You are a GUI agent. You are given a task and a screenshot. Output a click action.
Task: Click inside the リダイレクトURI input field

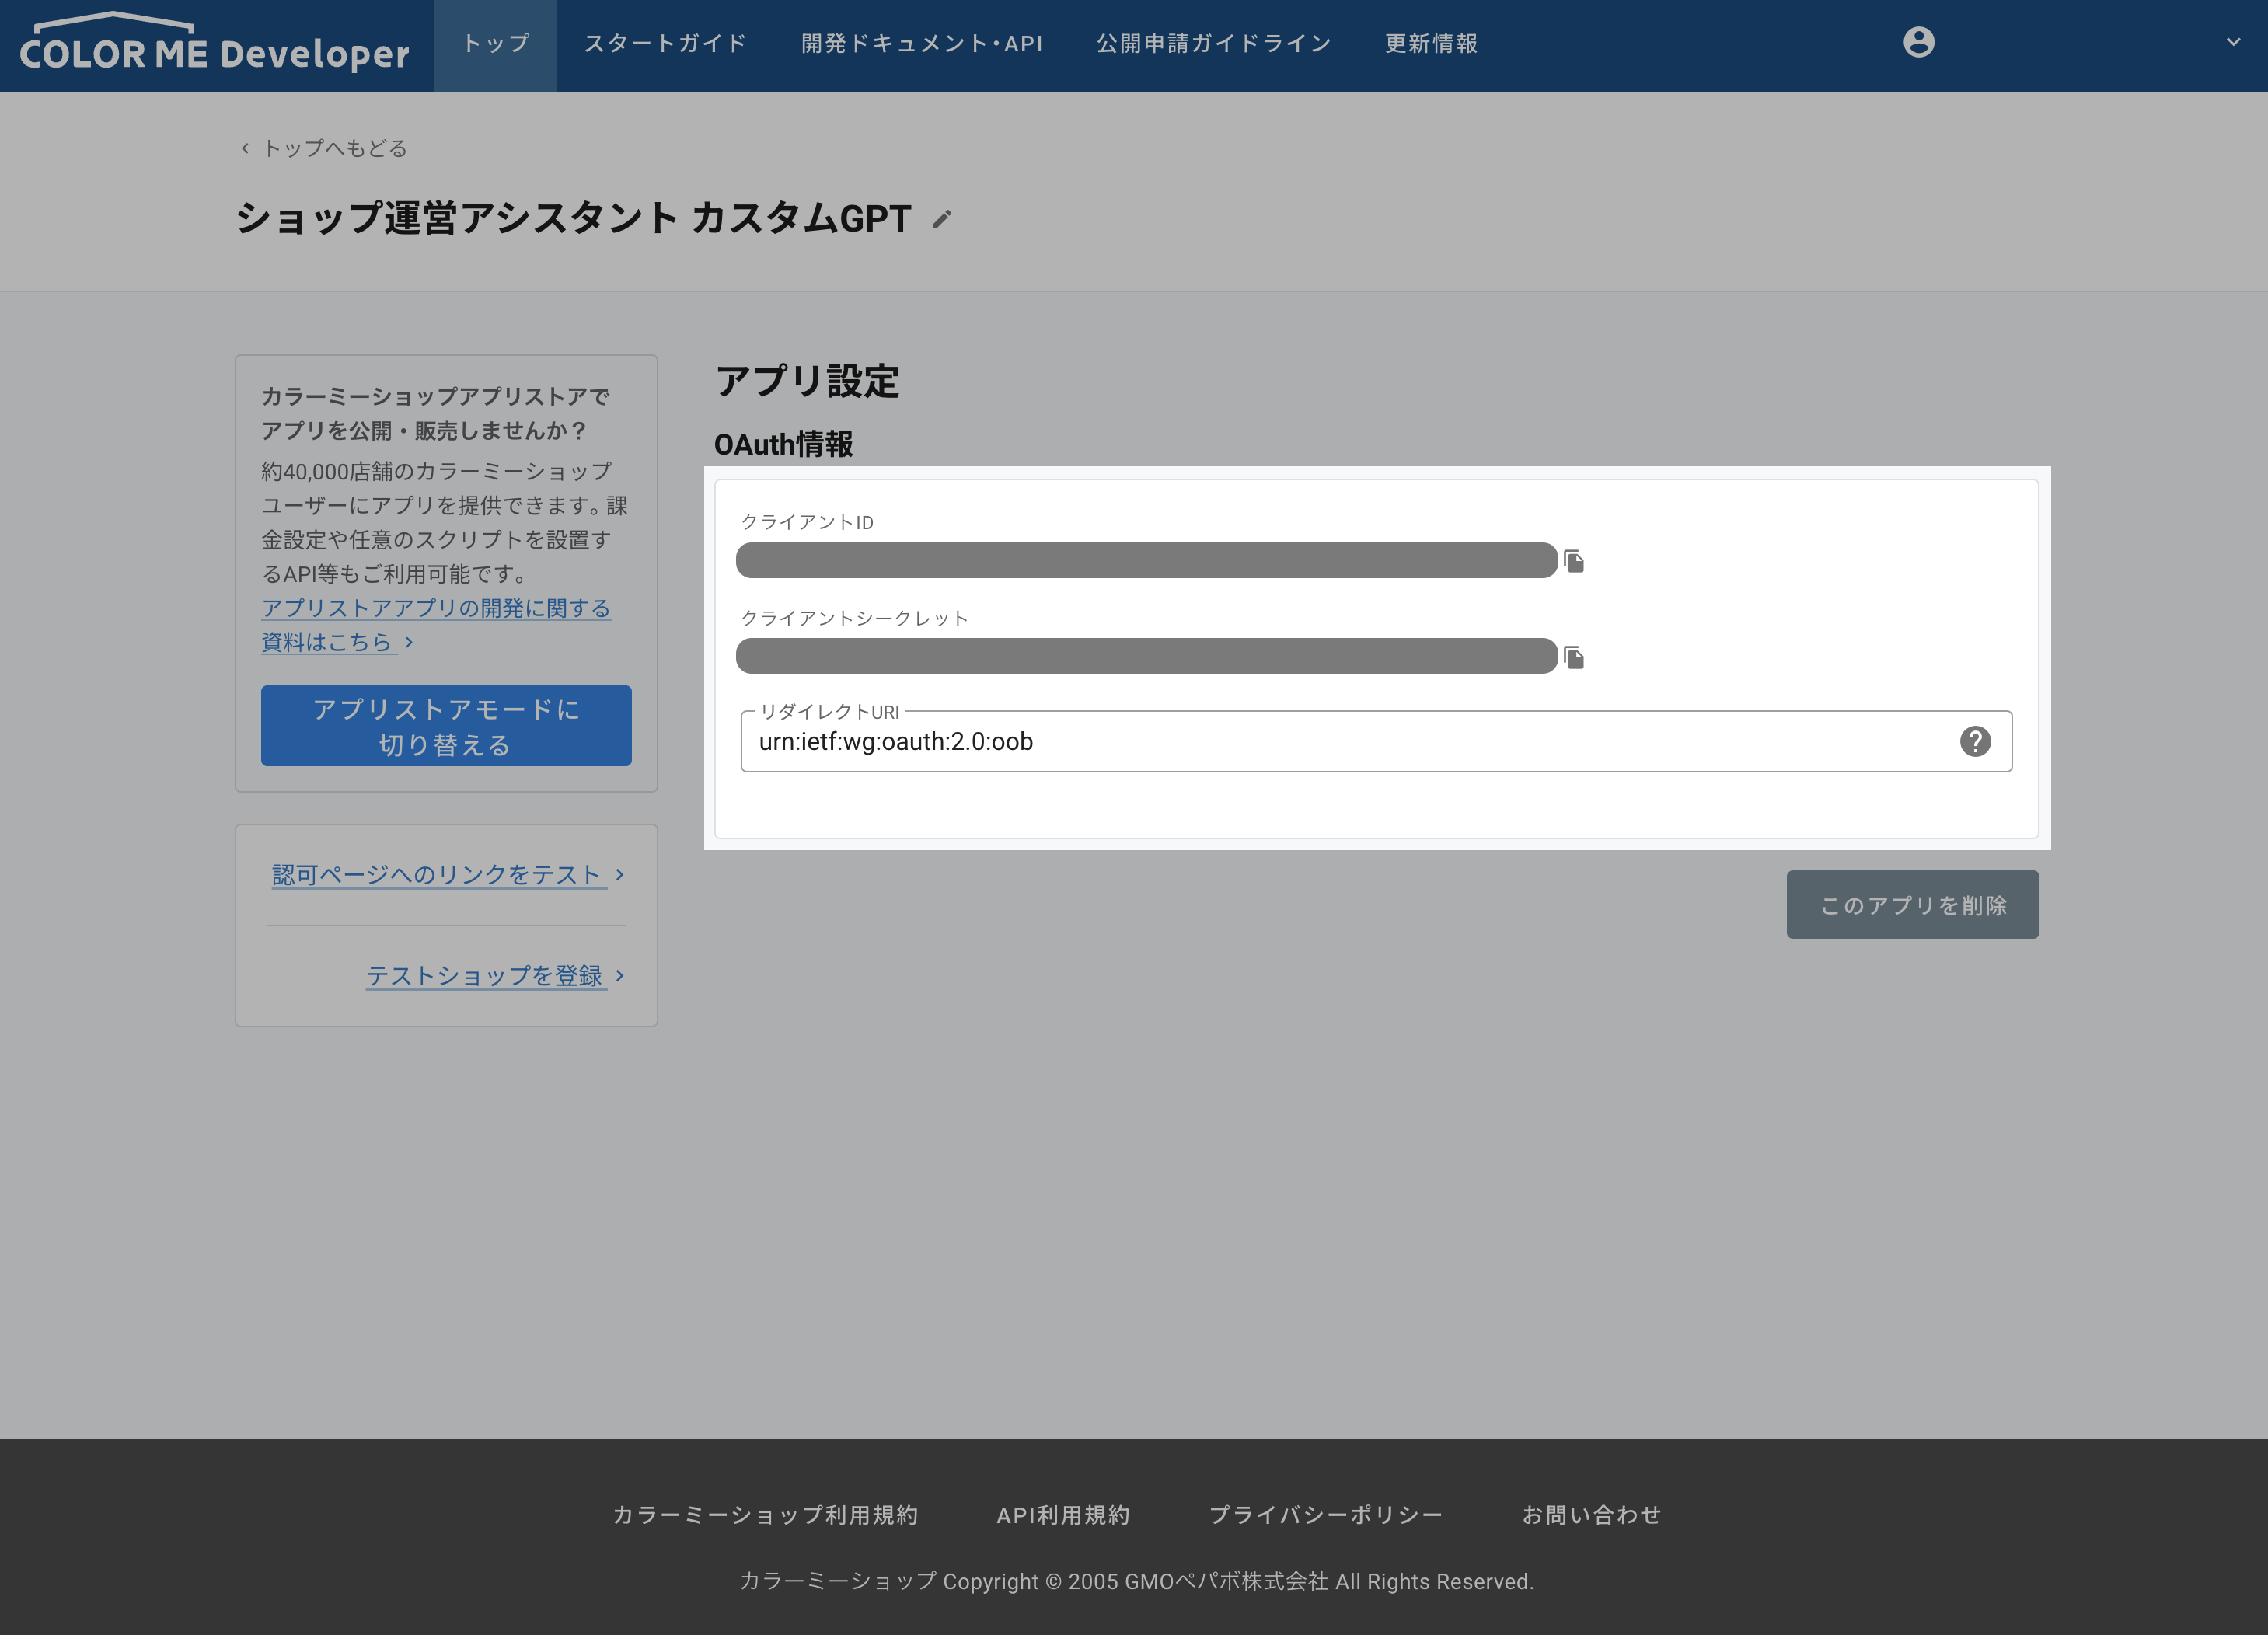click(x=1200, y=741)
